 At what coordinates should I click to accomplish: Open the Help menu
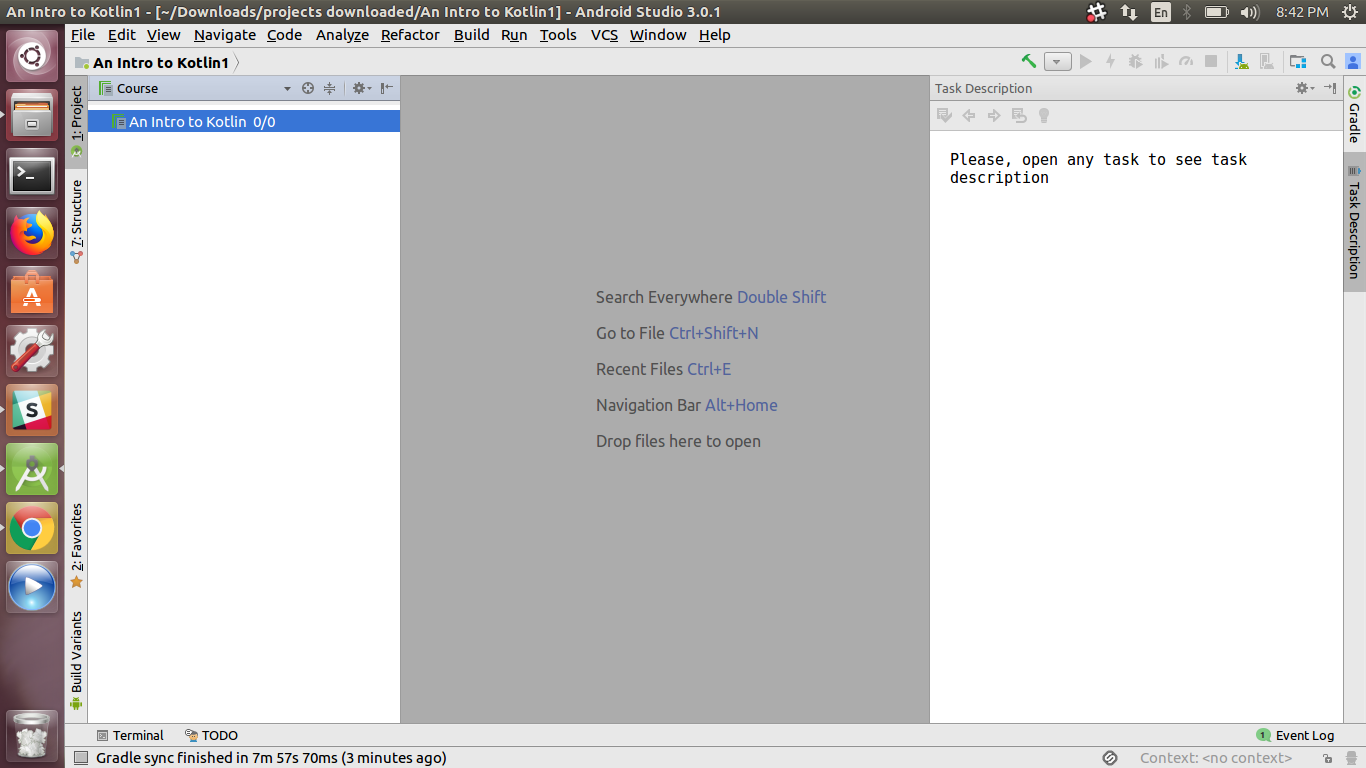[x=714, y=35]
